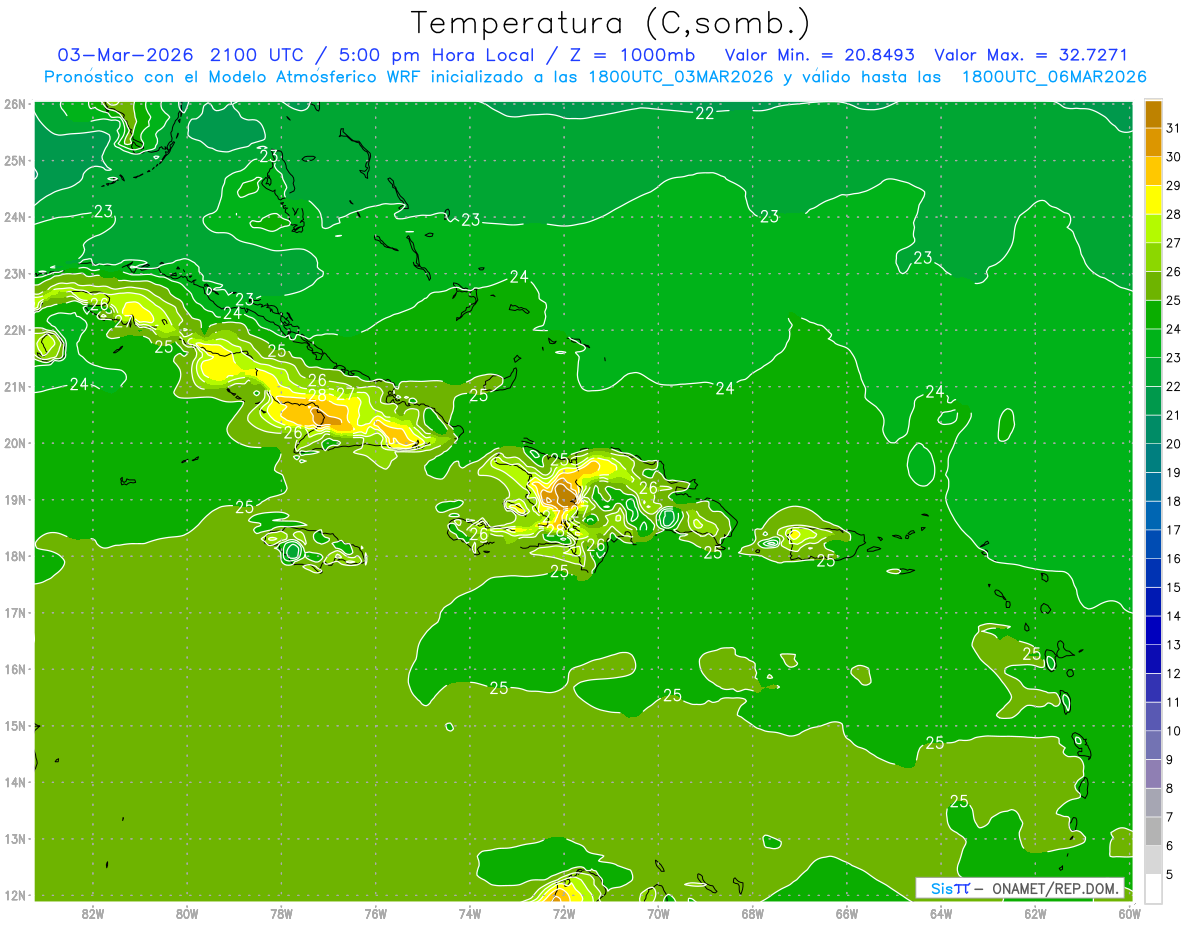Click the 76W longitude axis label

point(376,914)
